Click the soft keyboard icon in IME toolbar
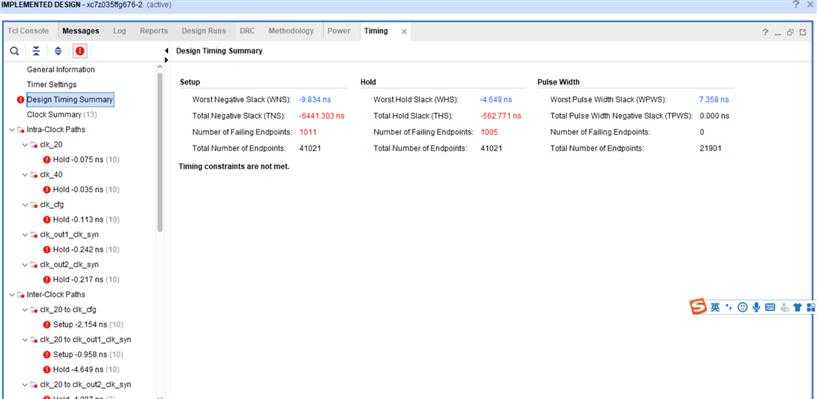Image resolution: width=817 pixels, height=399 pixels. tap(770, 307)
